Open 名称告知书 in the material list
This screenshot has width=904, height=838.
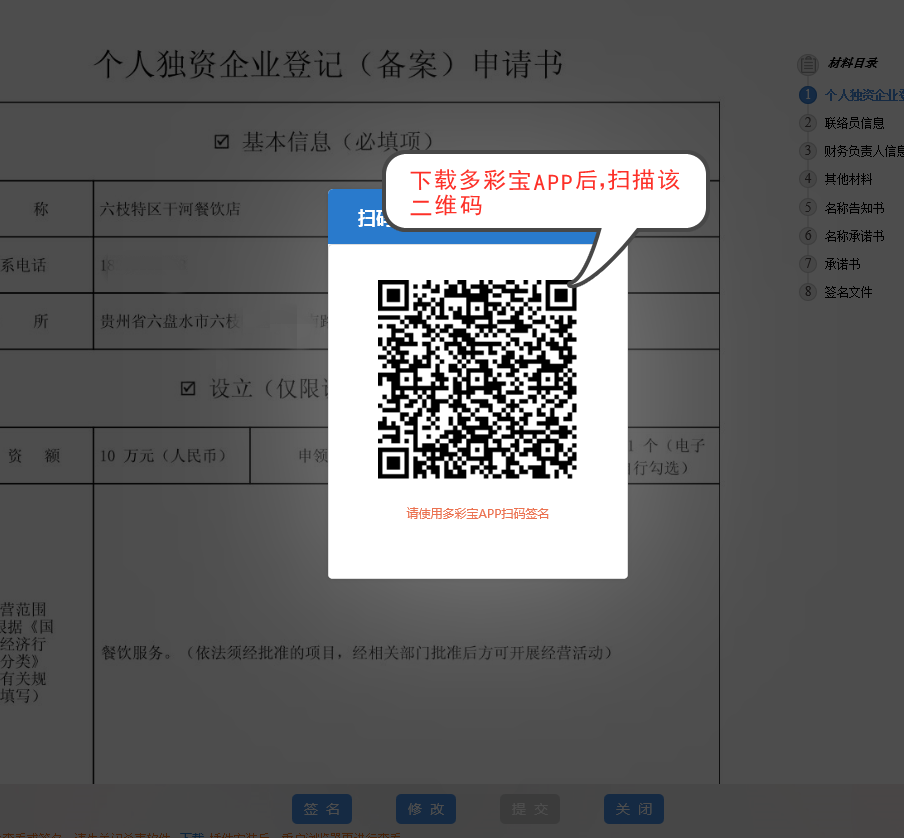854,207
